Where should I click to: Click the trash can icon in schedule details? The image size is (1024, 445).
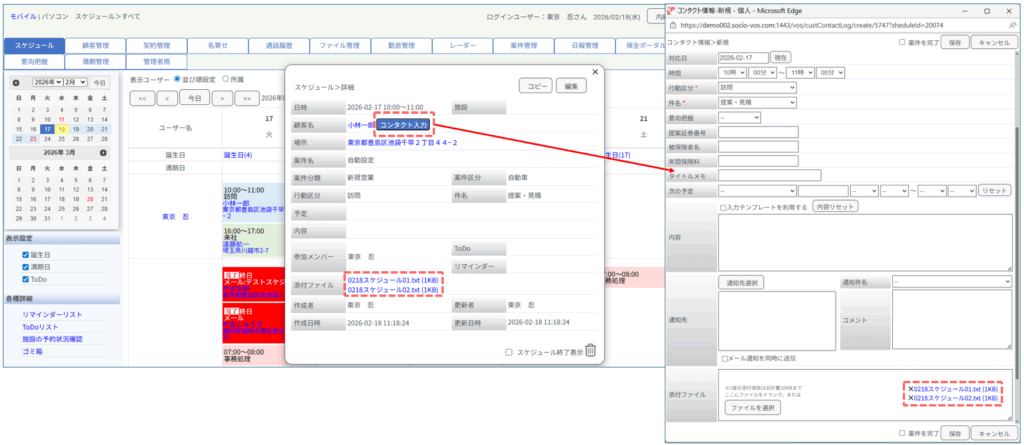click(591, 350)
